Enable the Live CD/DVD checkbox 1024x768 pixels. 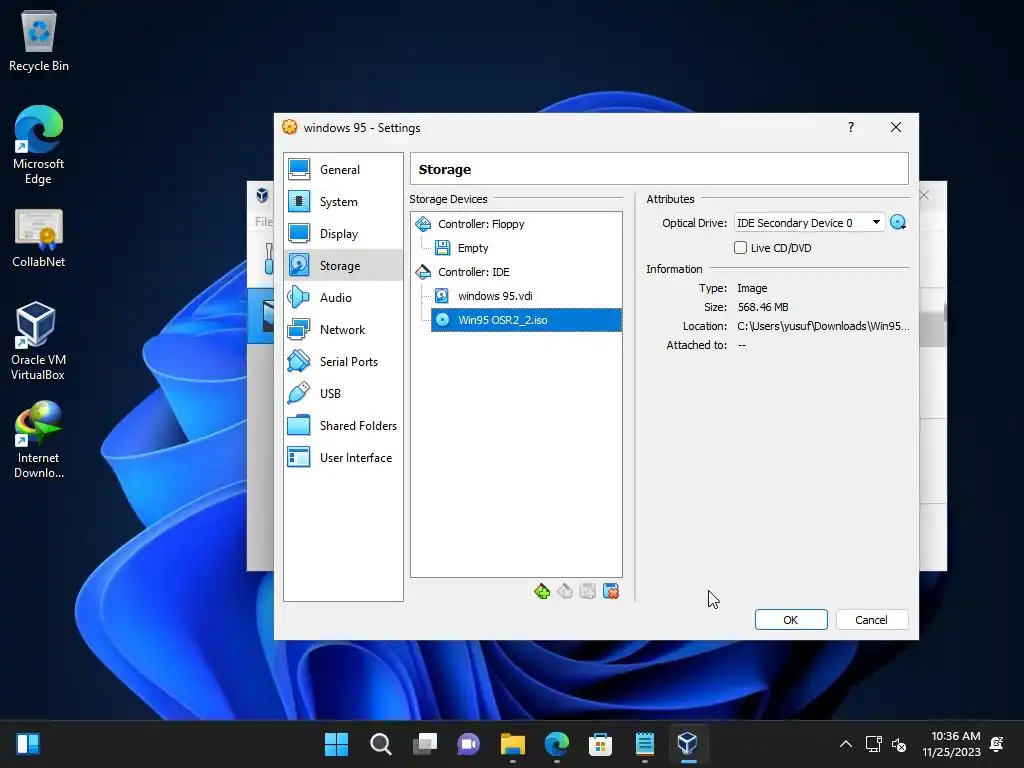tap(741, 248)
